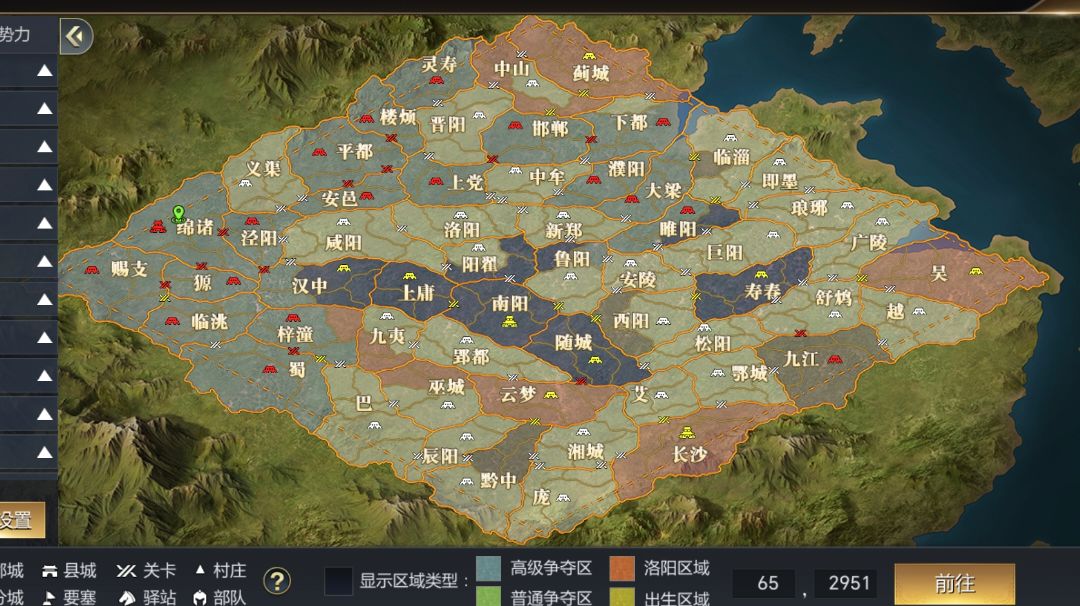Select the 鄂城 city label on map

[x=749, y=374]
